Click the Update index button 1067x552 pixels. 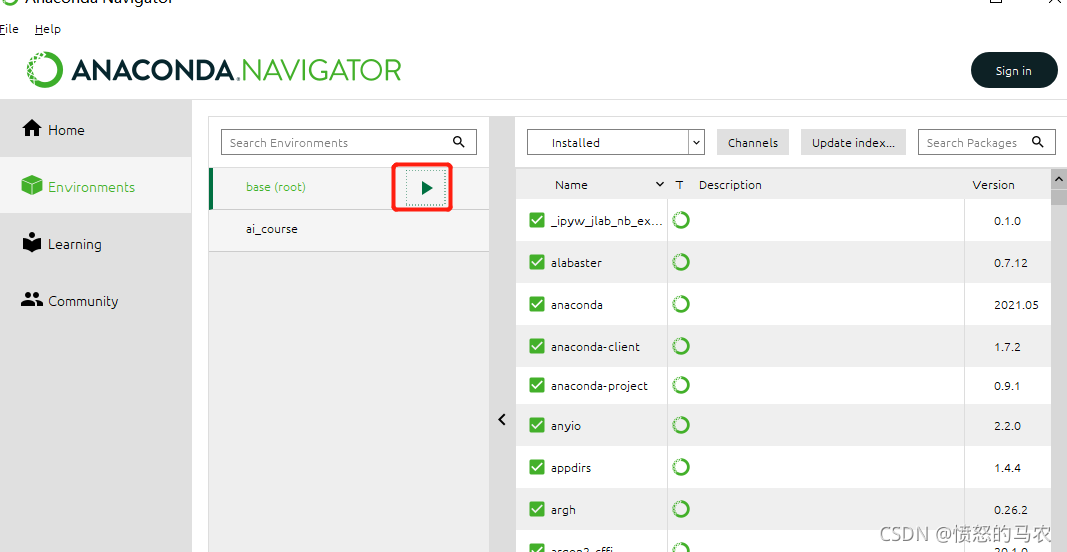(853, 142)
